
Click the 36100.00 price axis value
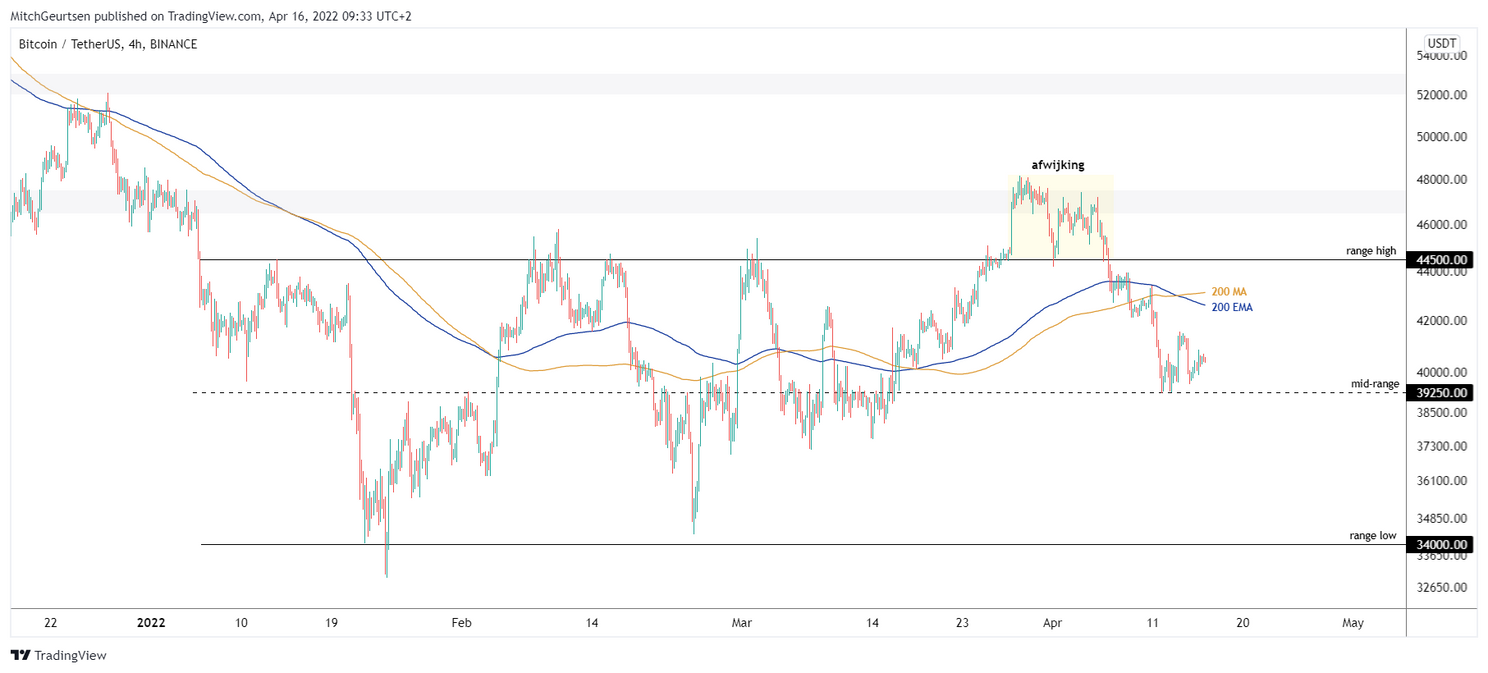1444,481
